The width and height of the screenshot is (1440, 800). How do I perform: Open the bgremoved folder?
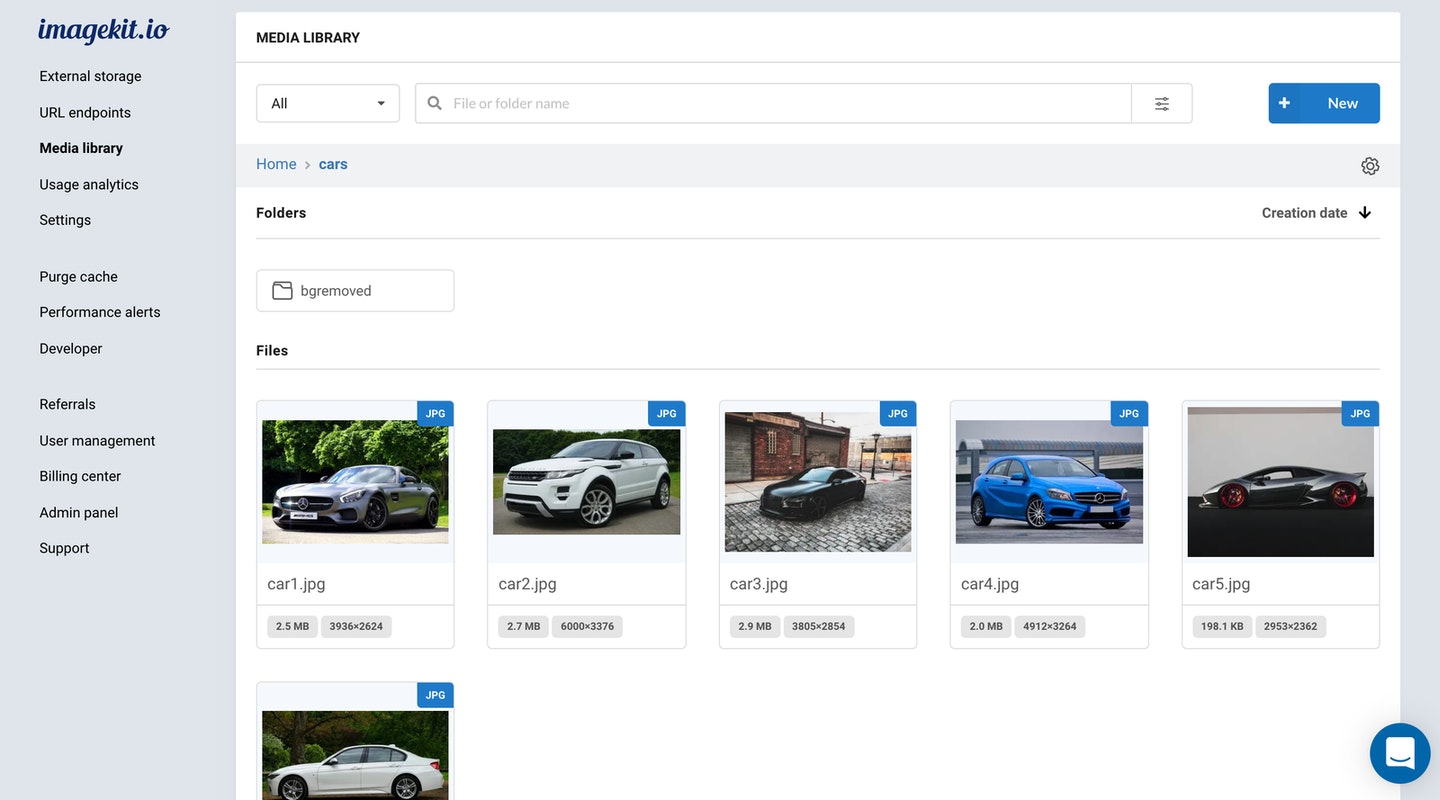355,291
